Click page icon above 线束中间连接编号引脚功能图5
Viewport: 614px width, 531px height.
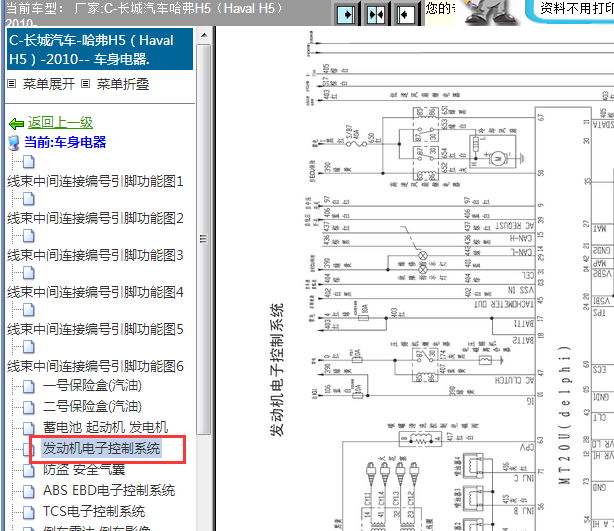tap(29, 310)
